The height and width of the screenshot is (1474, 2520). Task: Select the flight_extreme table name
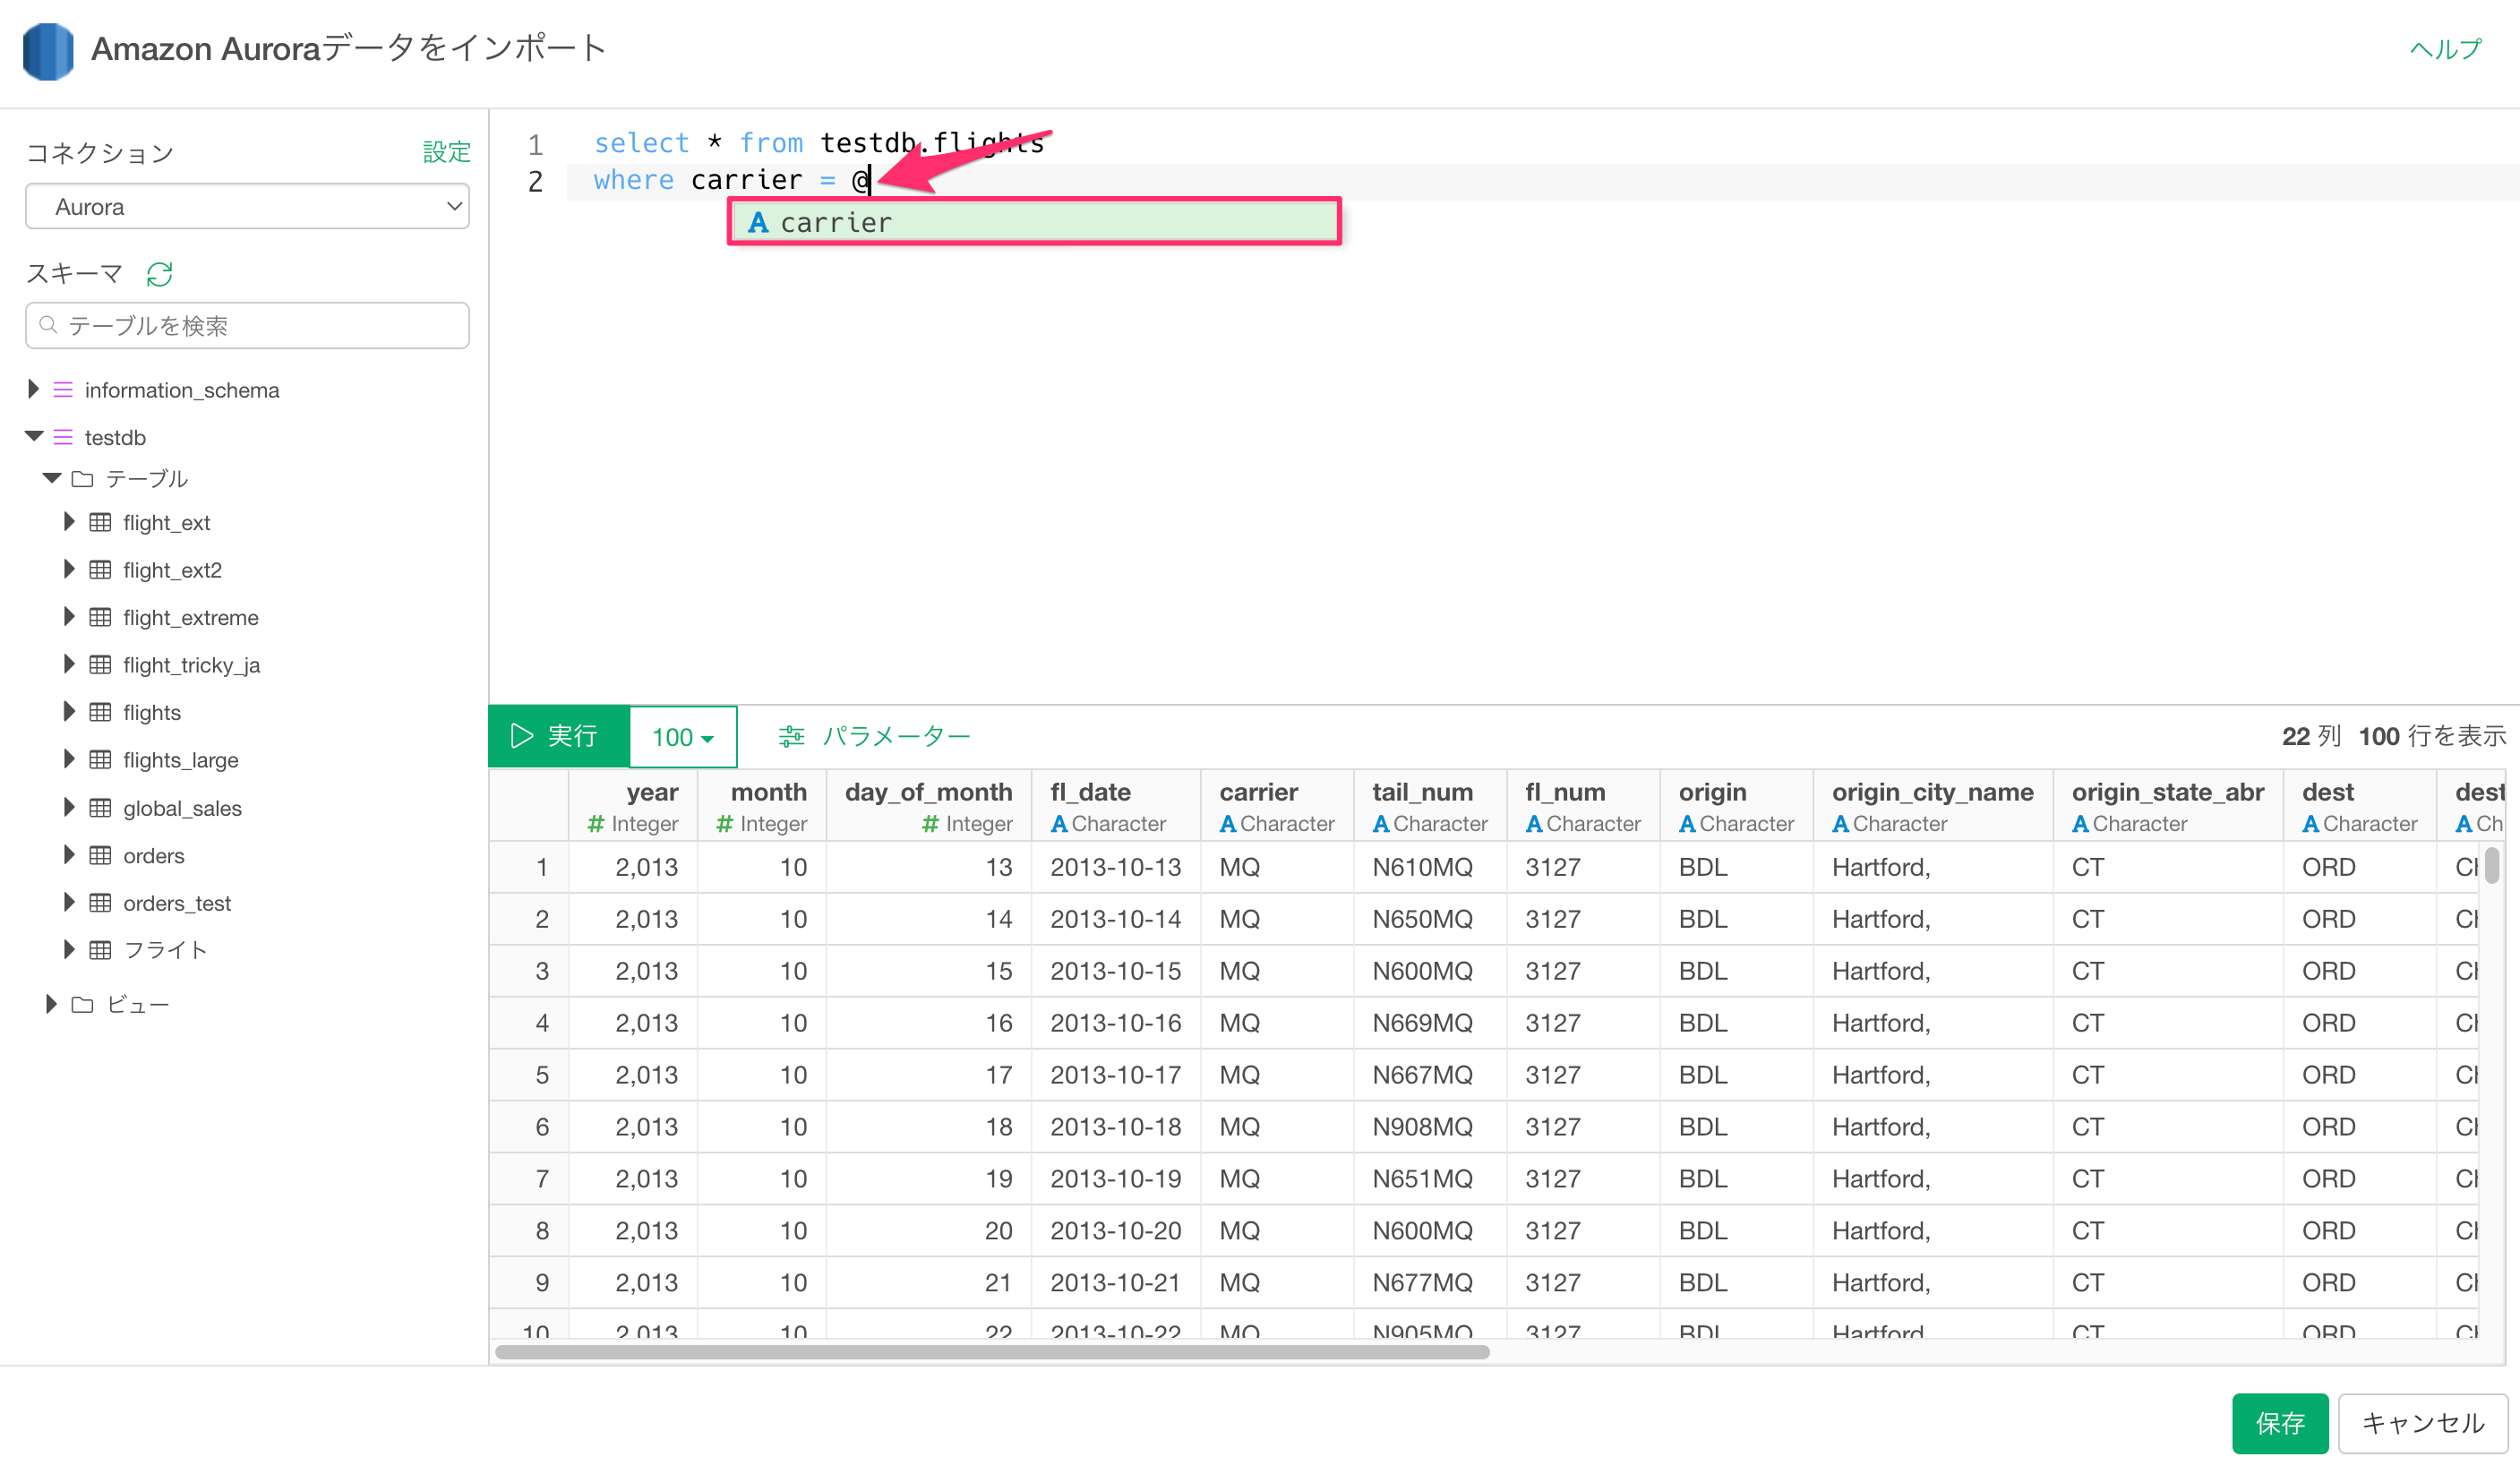point(190,617)
